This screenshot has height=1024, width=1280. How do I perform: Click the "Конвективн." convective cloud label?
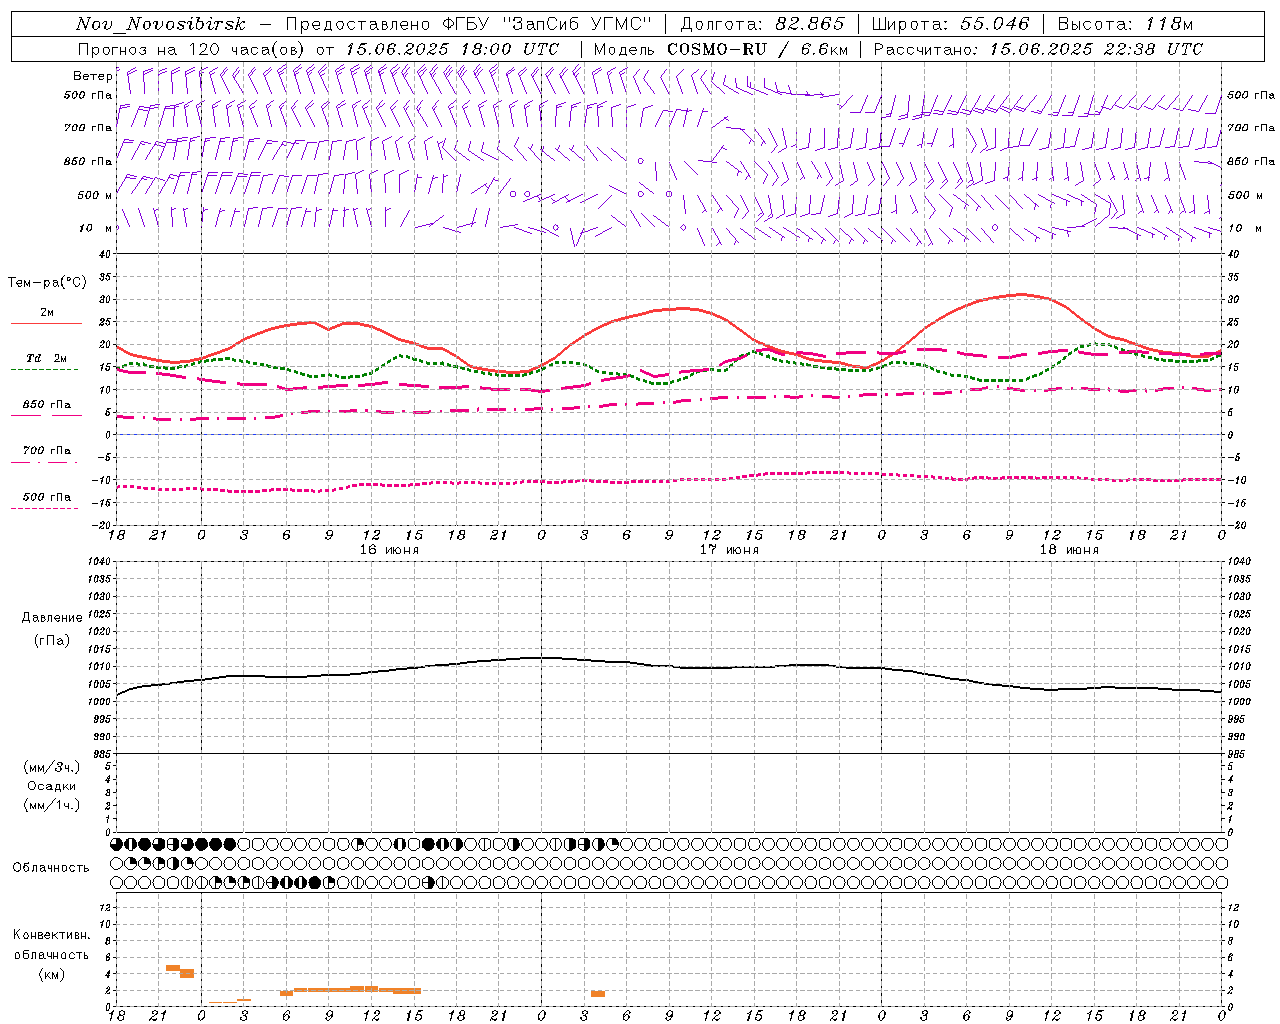[51, 935]
